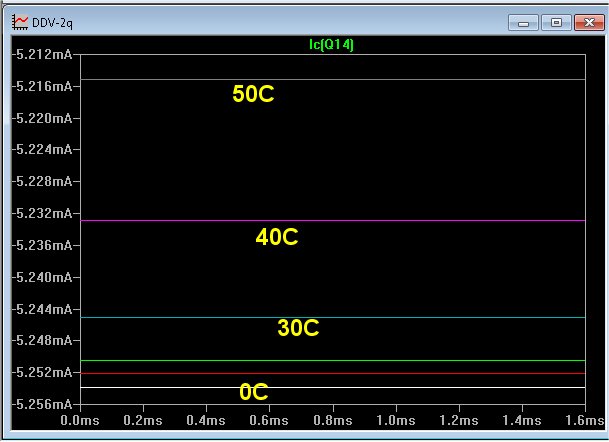The width and height of the screenshot is (609, 442).
Task: Click the 1.2ms time axis label
Action: tap(459, 420)
